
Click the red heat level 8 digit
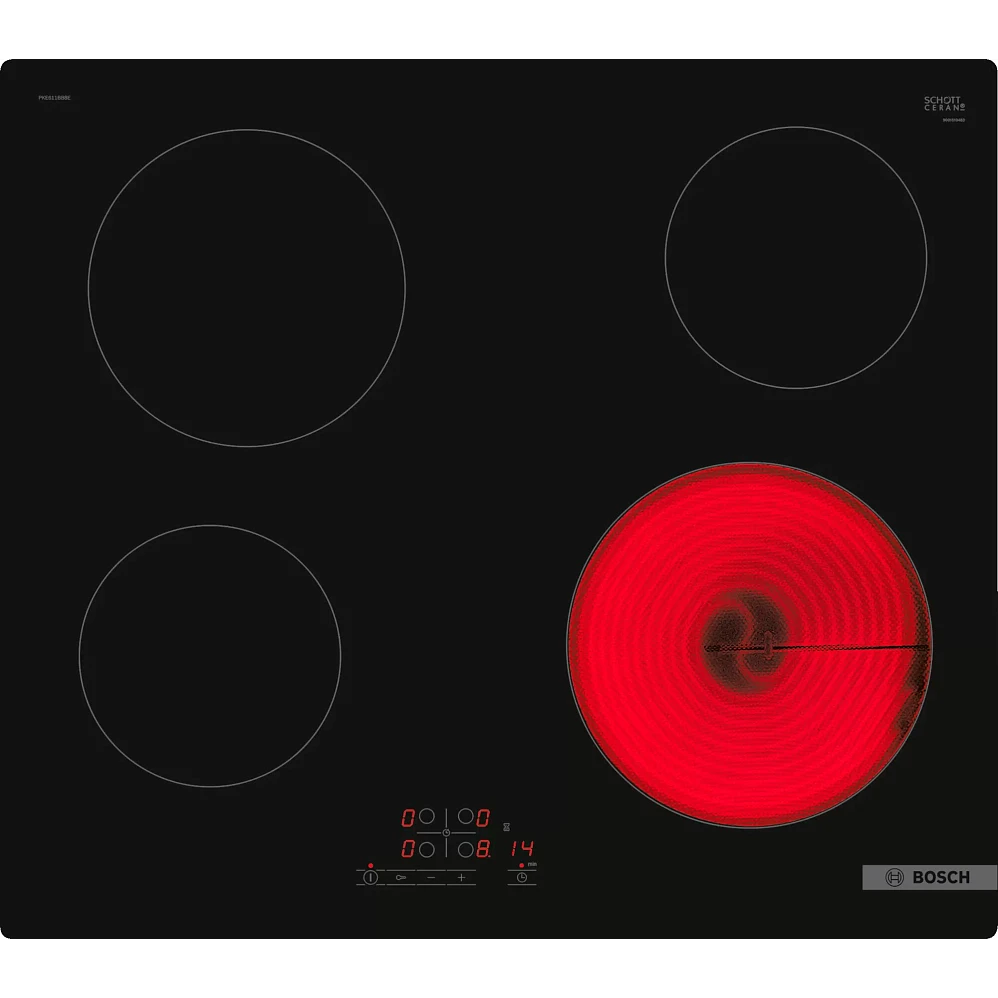[483, 849]
